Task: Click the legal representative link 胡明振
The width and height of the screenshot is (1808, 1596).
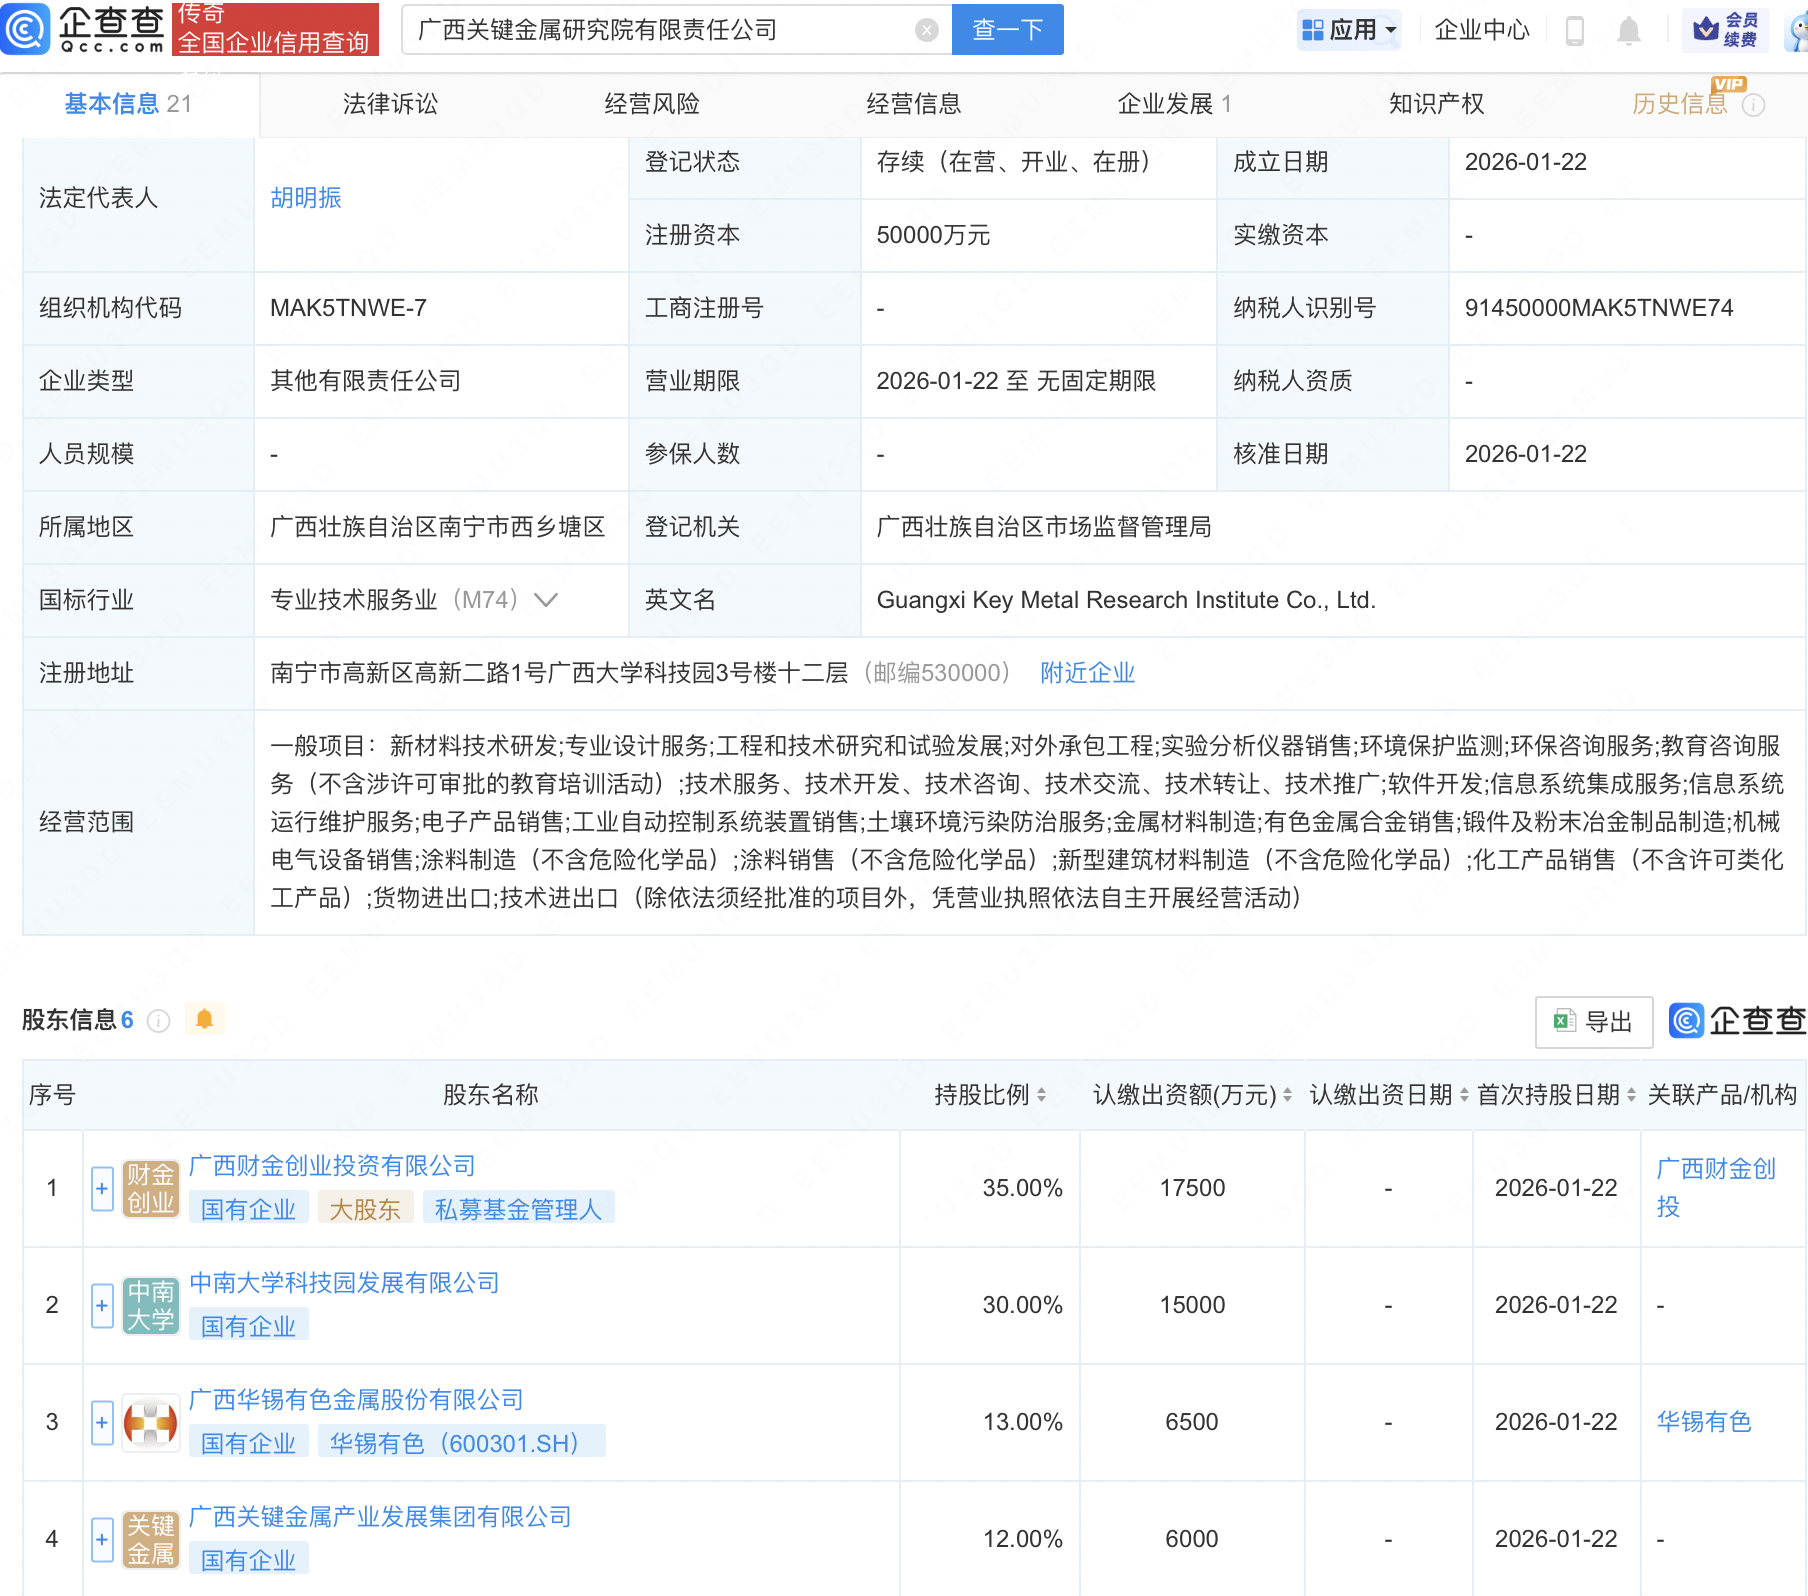Action: (x=306, y=197)
